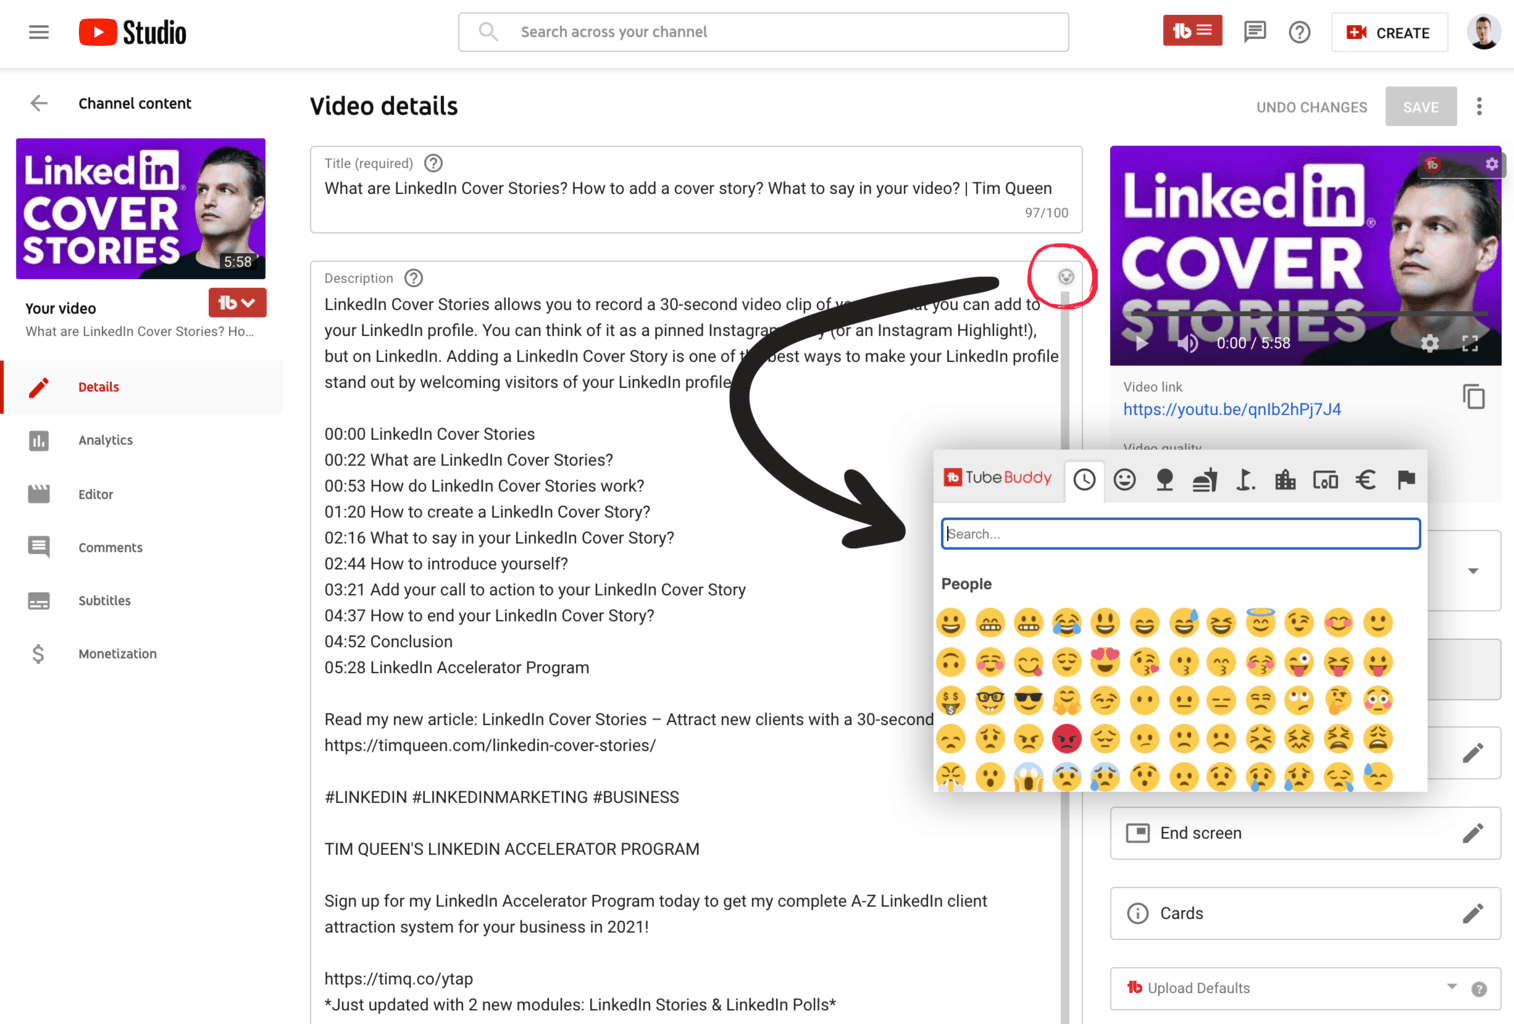The height and width of the screenshot is (1024, 1514).
Task: Open the youtu.be video link
Action: (1232, 409)
